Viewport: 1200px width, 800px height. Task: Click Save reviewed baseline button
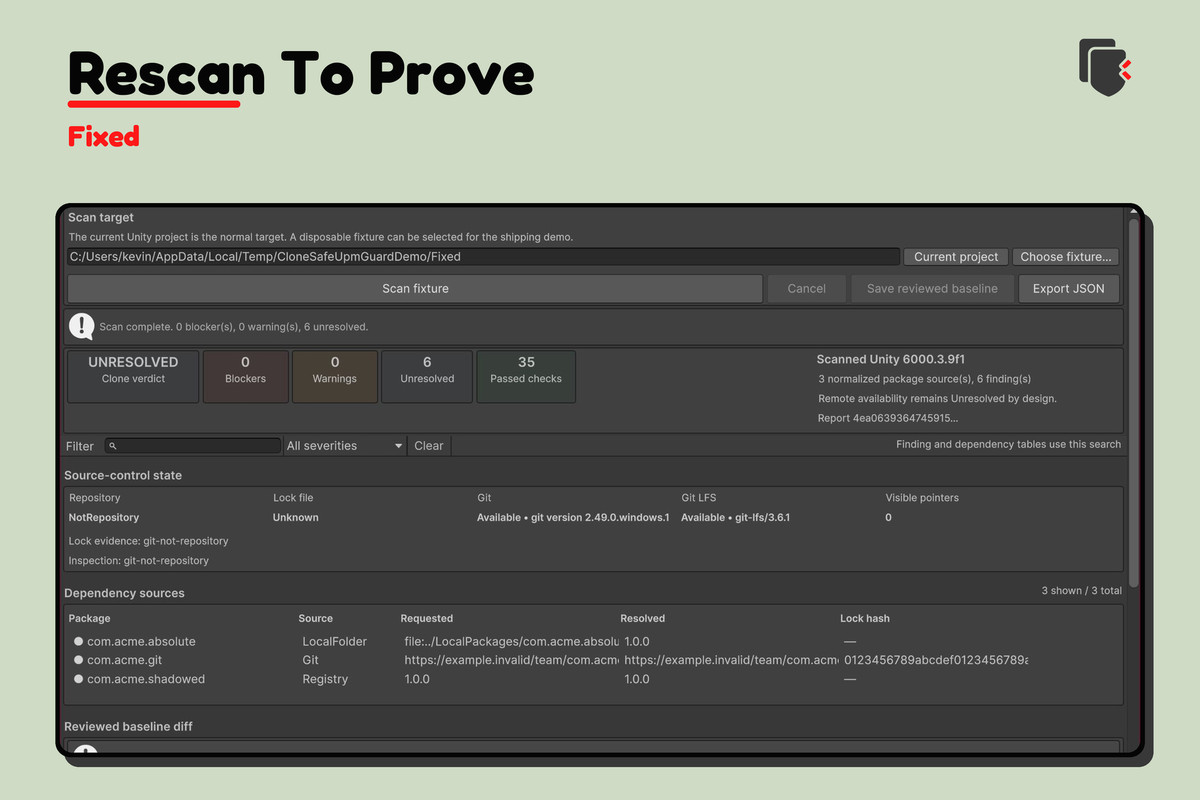click(x=932, y=289)
